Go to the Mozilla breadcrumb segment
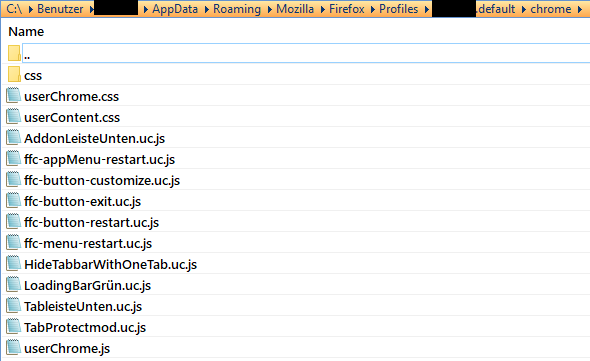The height and width of the screenshot is (361, 590). pyautogui.click(x=295, y=9)
